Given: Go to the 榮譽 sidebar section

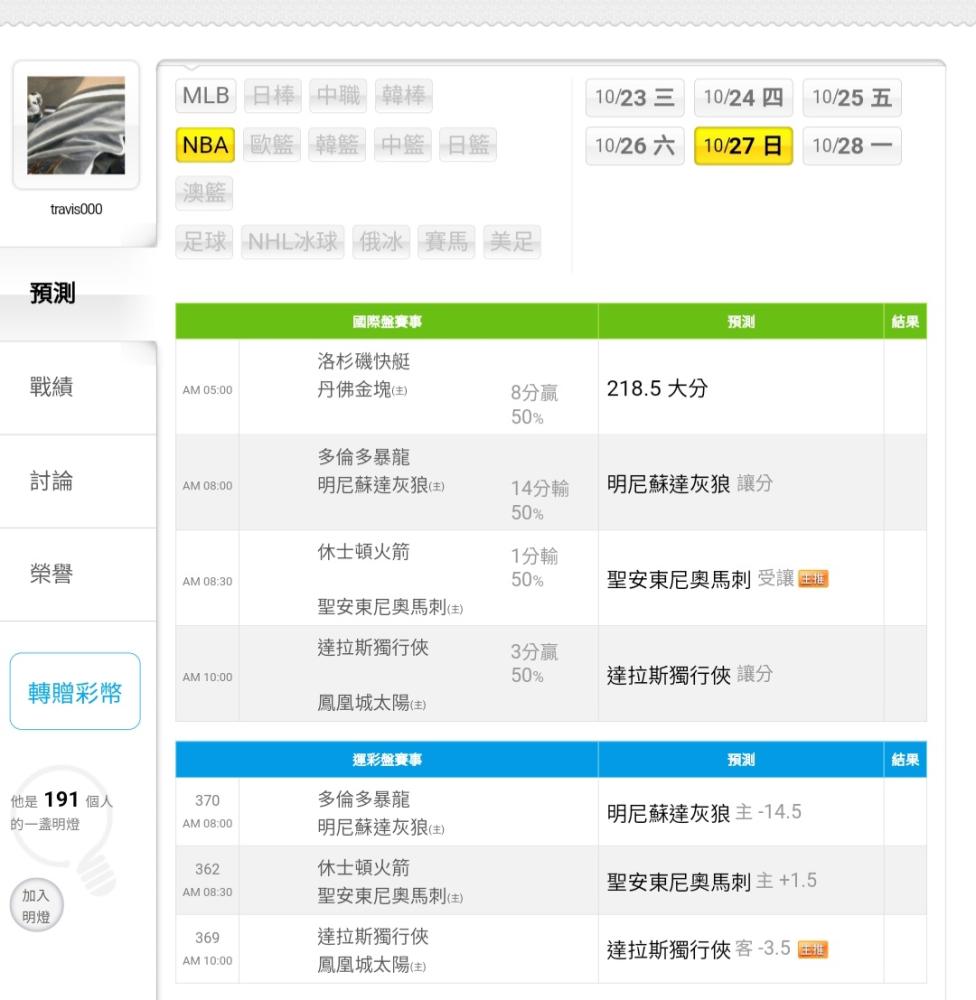Looking at the screenshot, I should [x=54, y=575].
